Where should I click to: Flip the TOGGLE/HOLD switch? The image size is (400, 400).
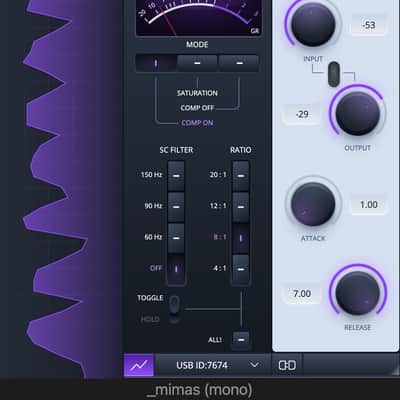[174, 305]
